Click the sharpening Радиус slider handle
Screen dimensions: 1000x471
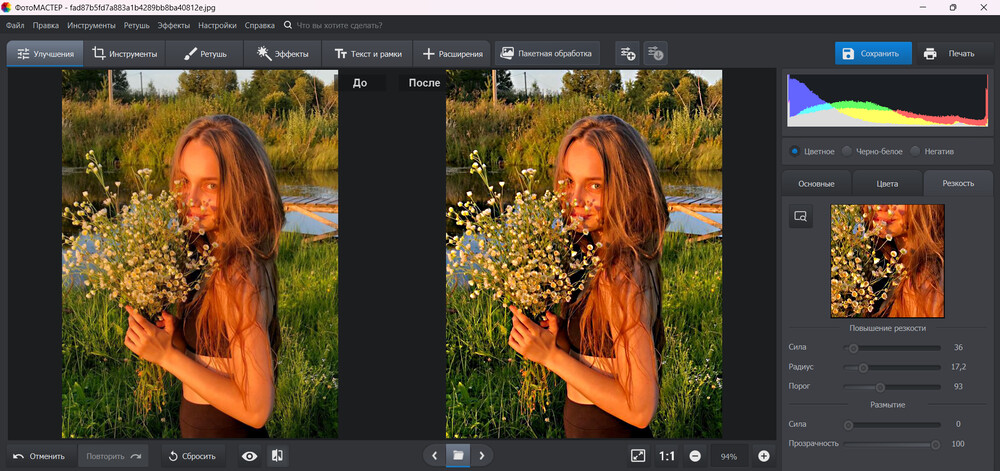click(x=863, y=367)
